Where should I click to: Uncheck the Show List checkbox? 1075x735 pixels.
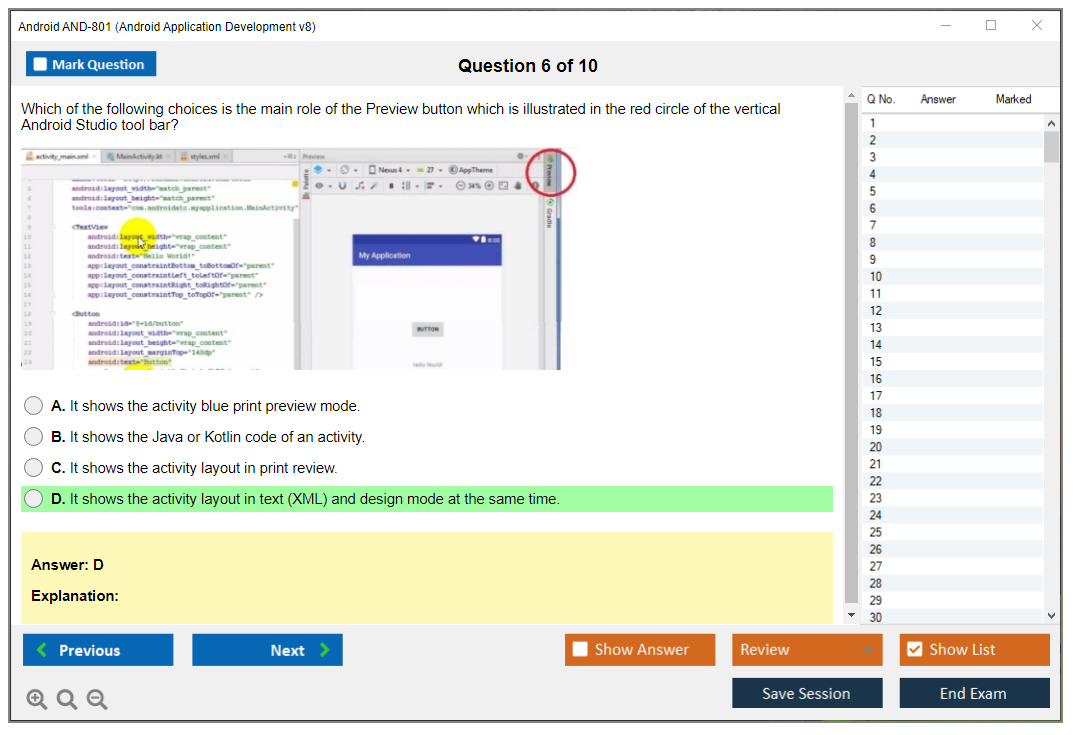914,650
